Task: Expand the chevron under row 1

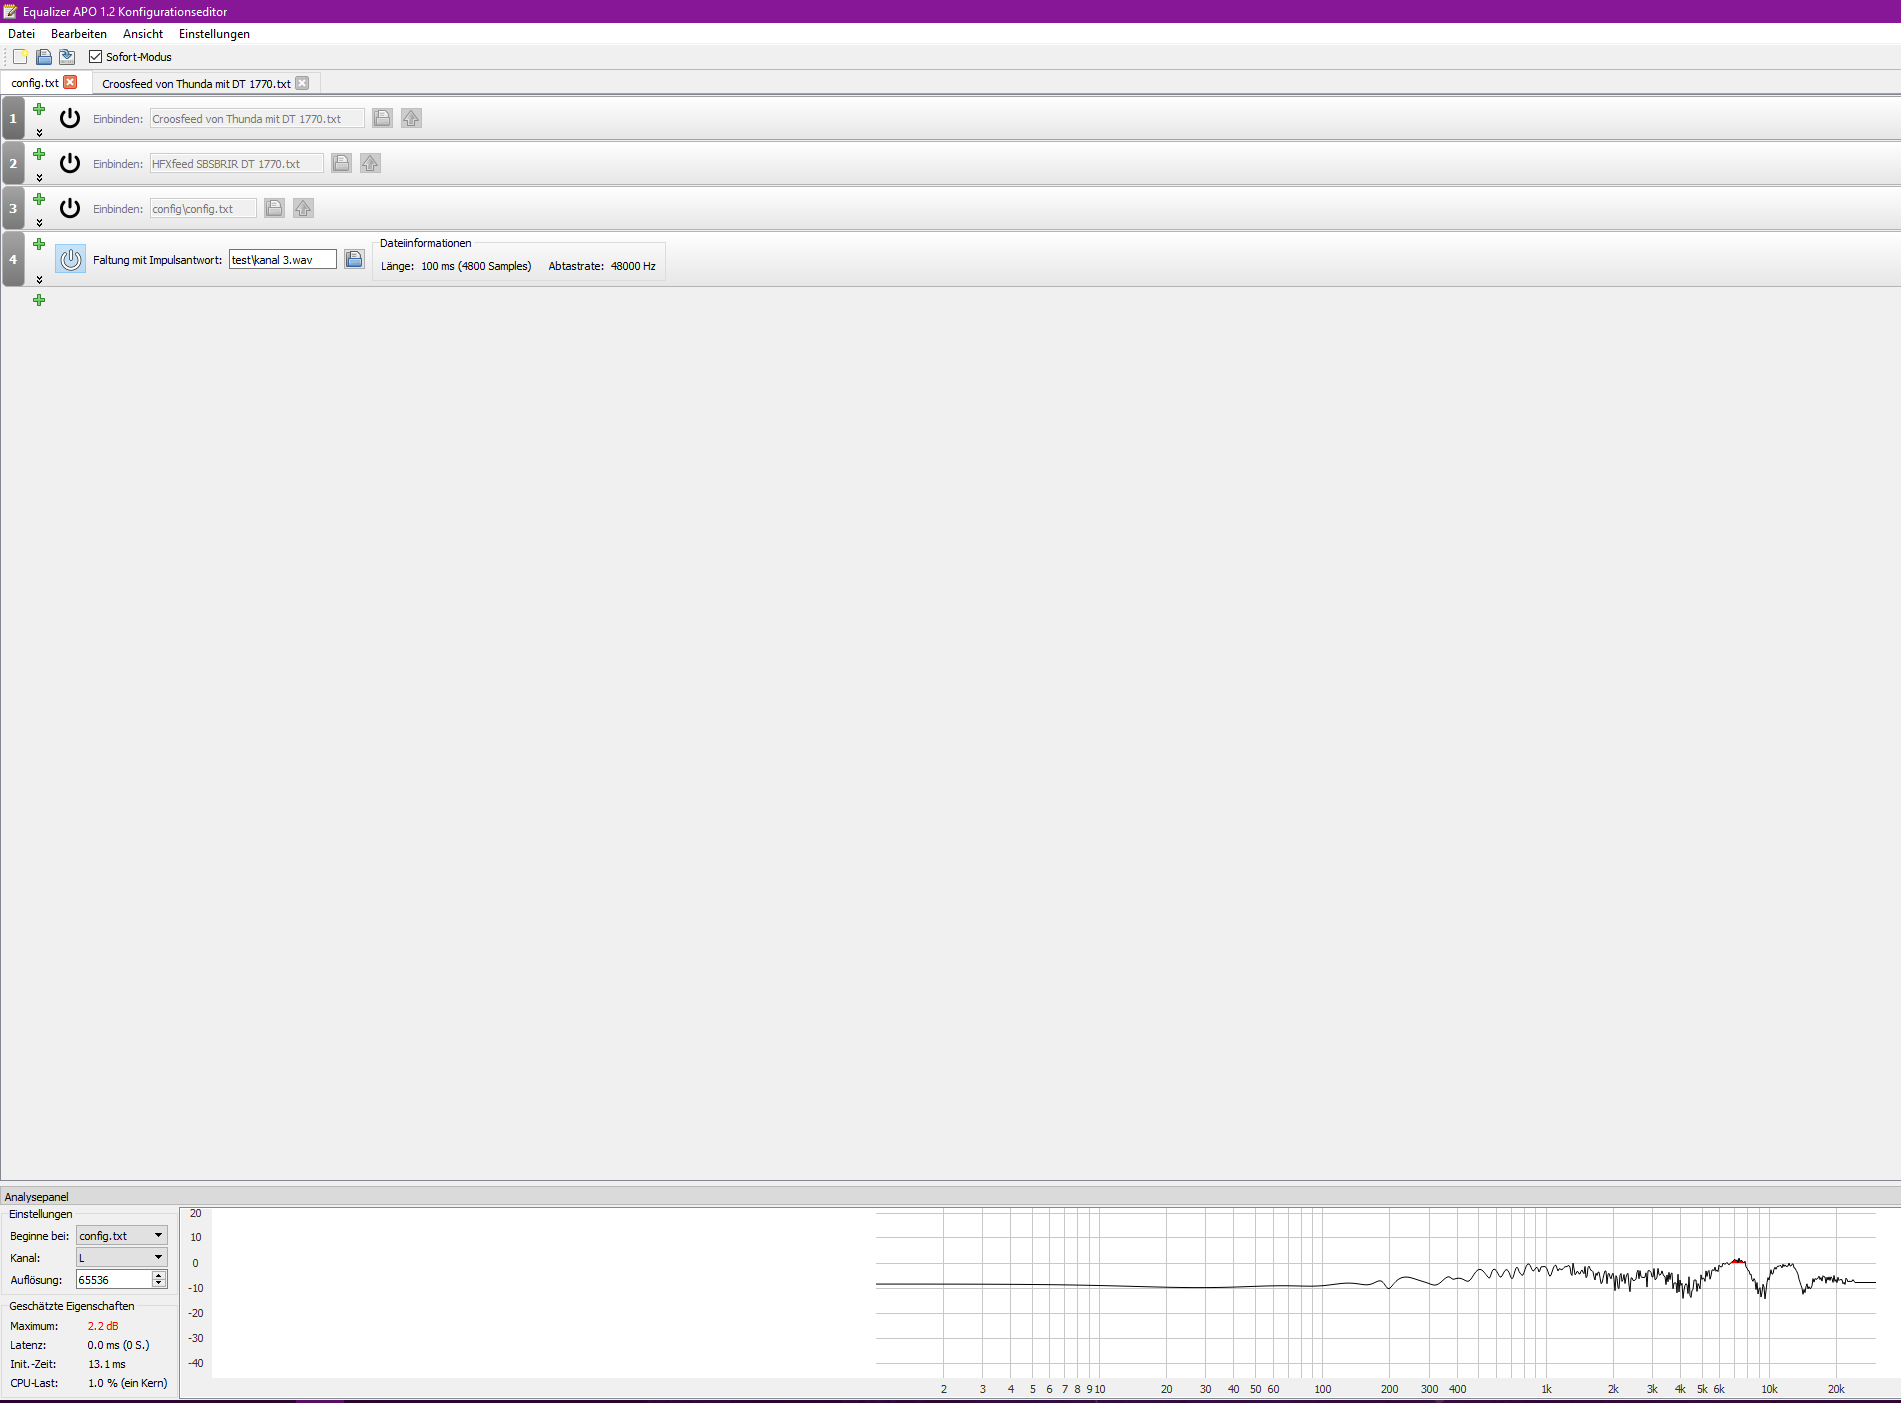Action: 39,133
